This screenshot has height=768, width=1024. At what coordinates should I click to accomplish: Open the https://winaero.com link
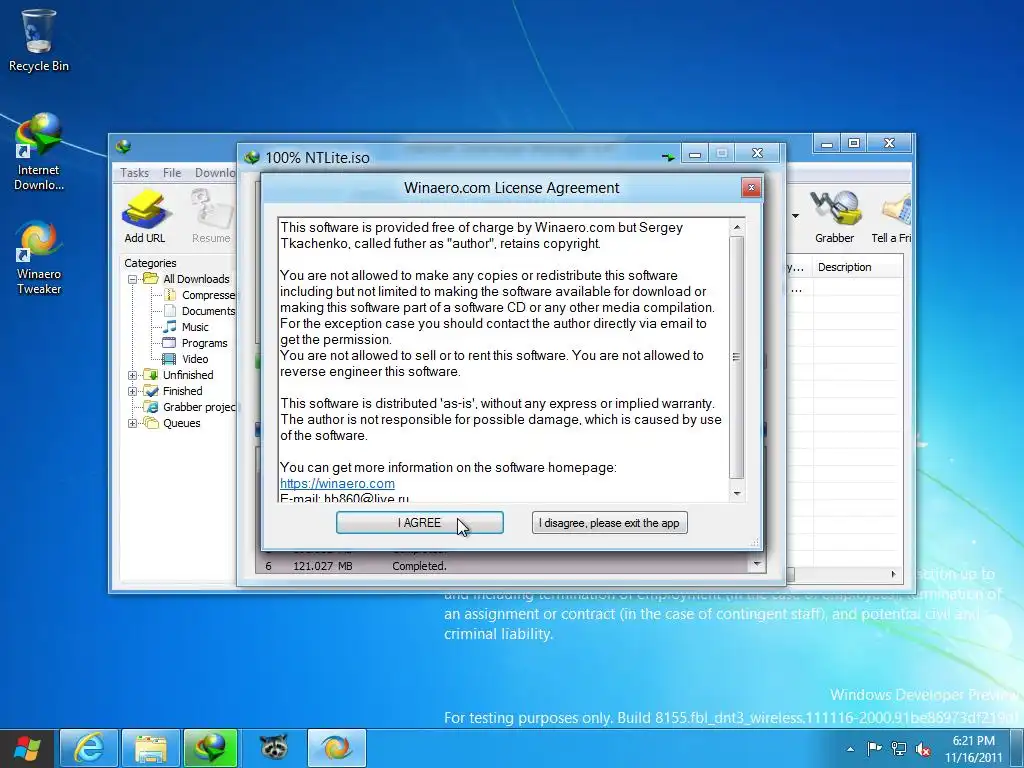pos(337,483)
